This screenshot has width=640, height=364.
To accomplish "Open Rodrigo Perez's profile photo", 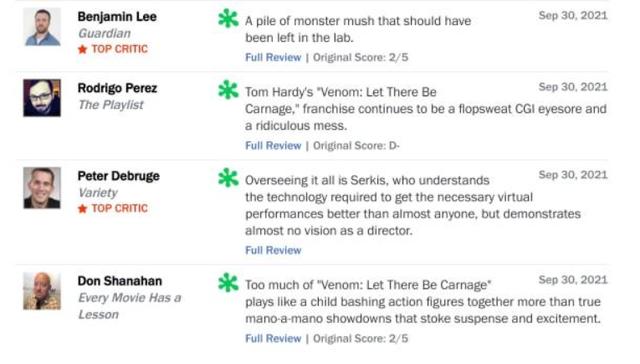I will pyautogui.click(x=42, y=98).
